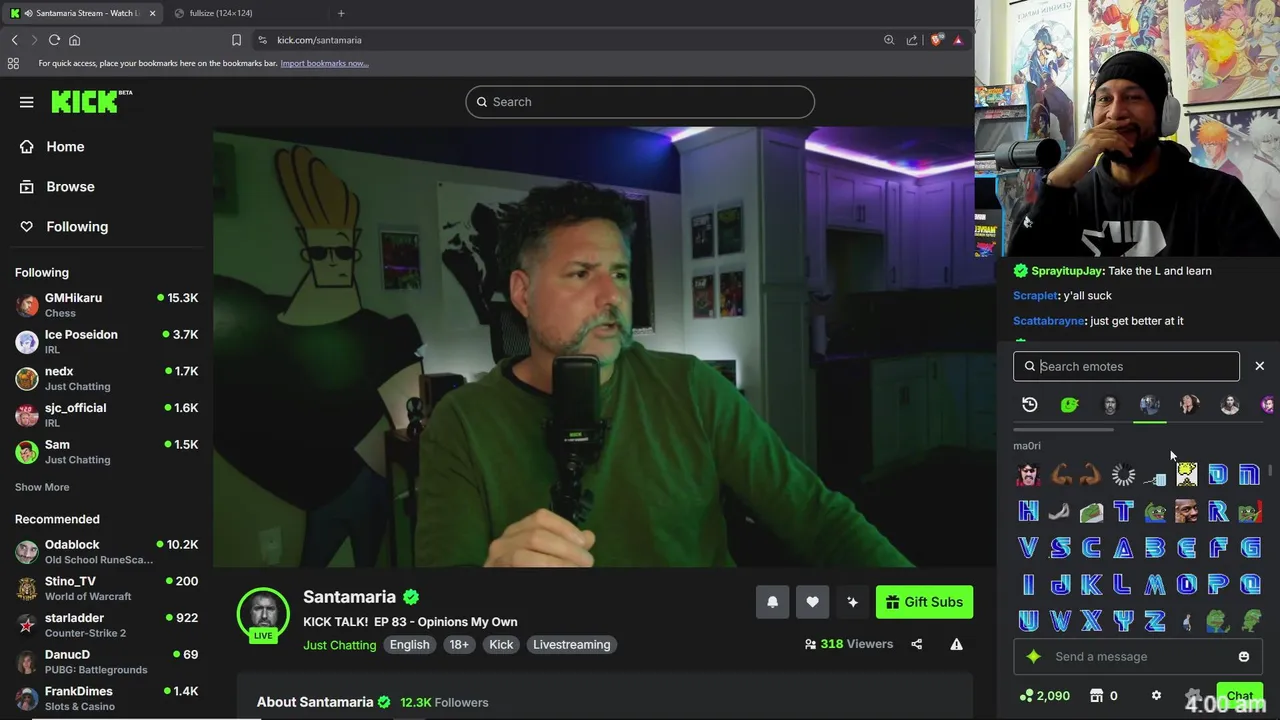
Task: Insert the letter A emote
Action: coord(1123,547)
